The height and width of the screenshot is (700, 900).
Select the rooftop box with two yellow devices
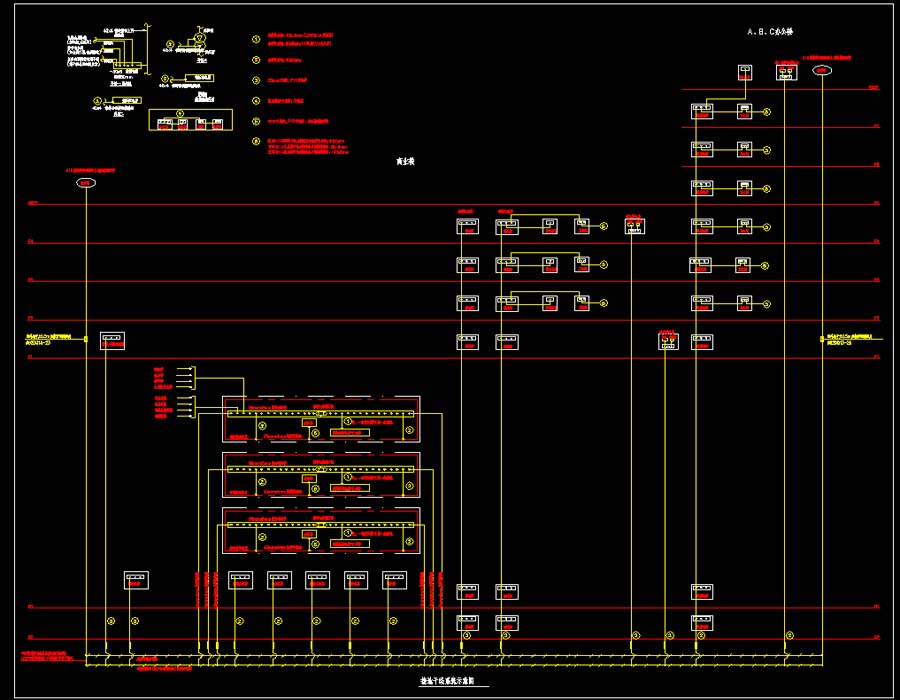(786, 72)
